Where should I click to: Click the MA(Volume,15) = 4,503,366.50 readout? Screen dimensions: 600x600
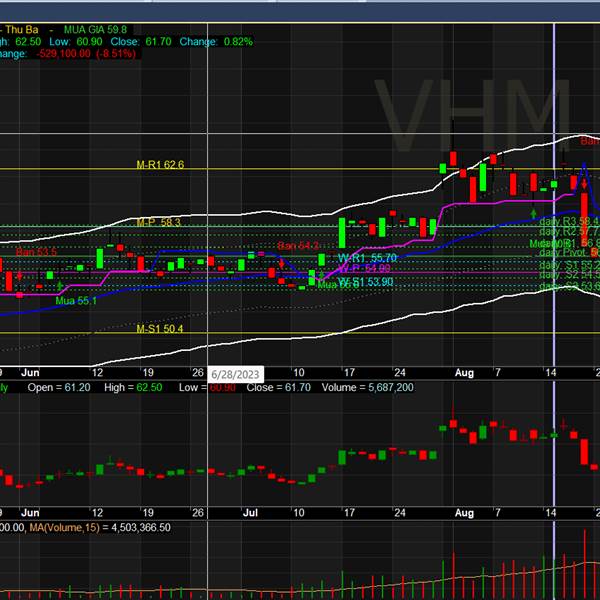pyautogui.click(x=100, y=528)
